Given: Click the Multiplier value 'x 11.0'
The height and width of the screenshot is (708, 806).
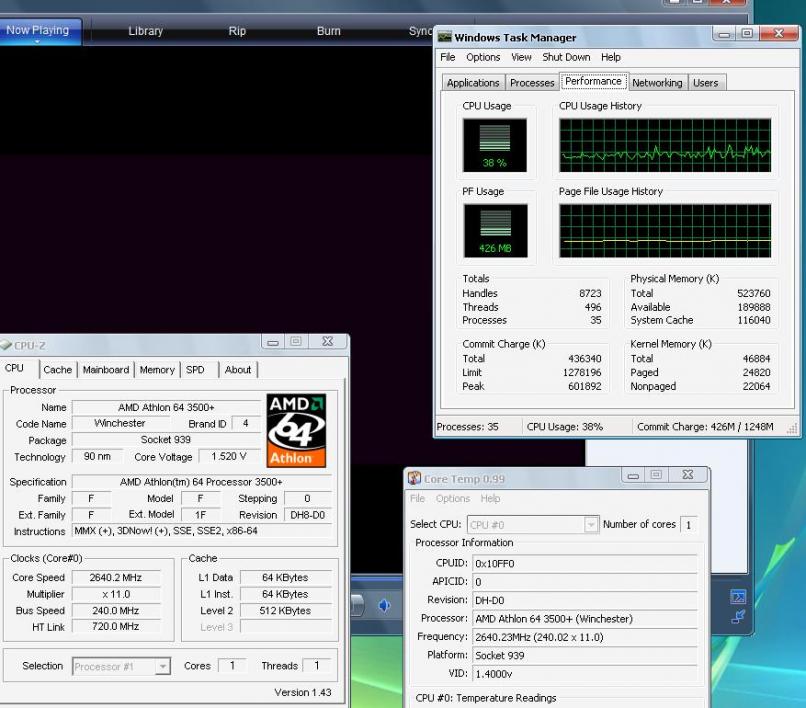Looking at the screenshot, I should tap(116, 594).
